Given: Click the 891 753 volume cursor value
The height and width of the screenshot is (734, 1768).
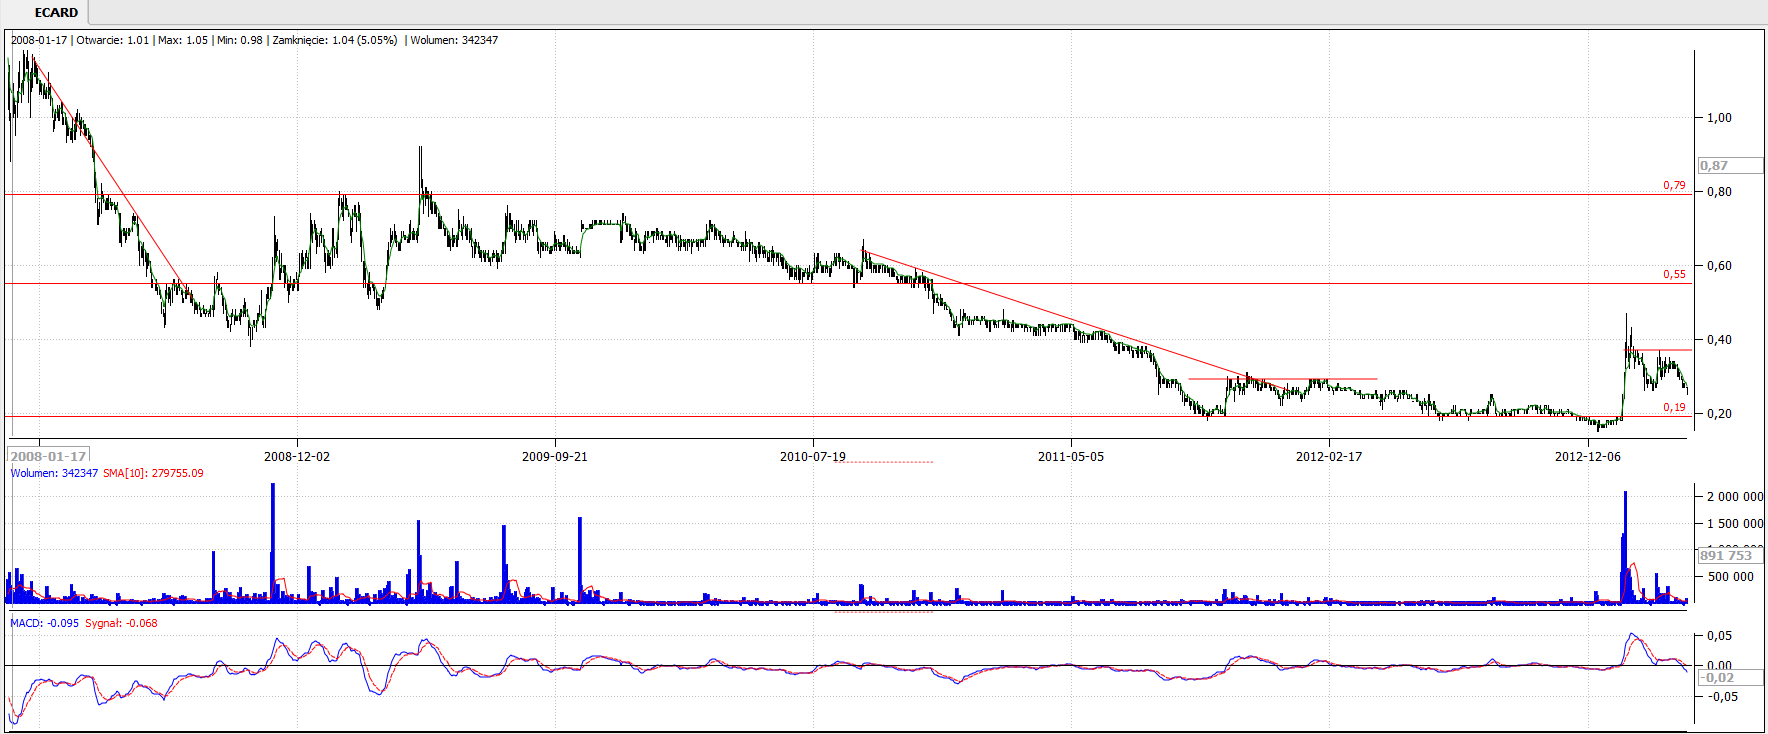Looking at the screenshot, I should click(x=1730, y=556).
